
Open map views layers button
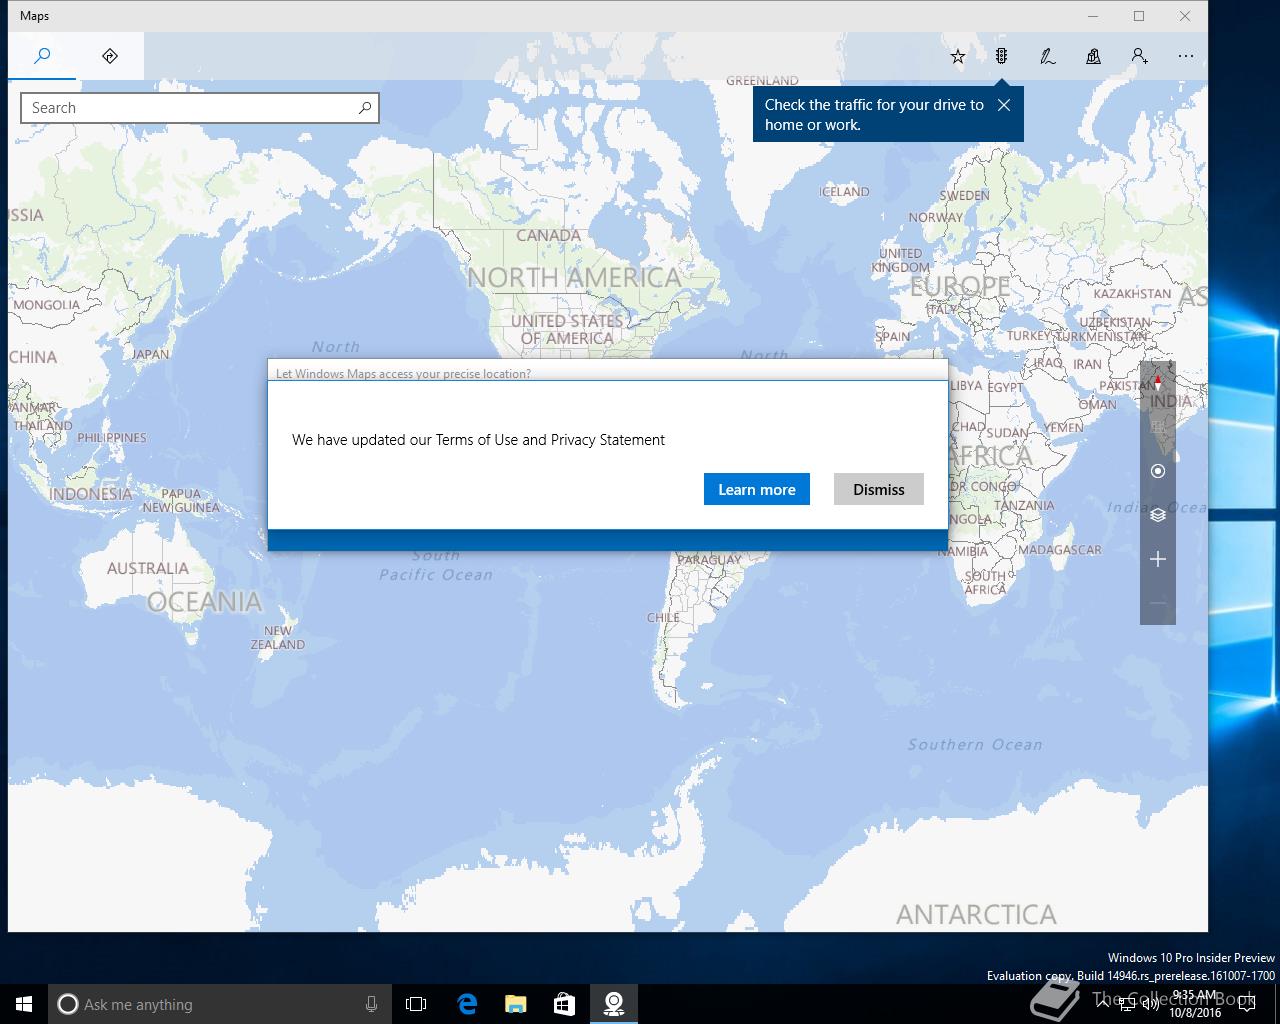(x=1158, y=515)
